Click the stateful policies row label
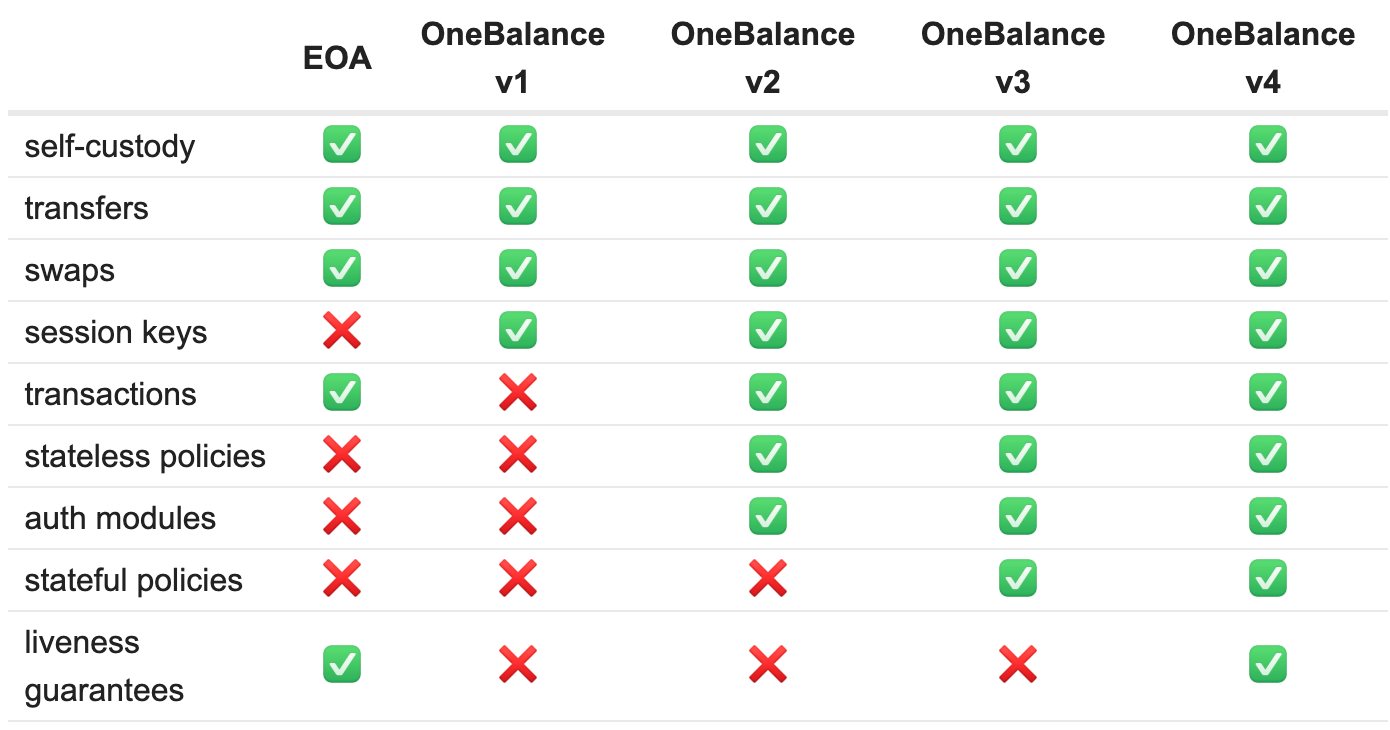The image size is (1390, 730). pos(134,580)
